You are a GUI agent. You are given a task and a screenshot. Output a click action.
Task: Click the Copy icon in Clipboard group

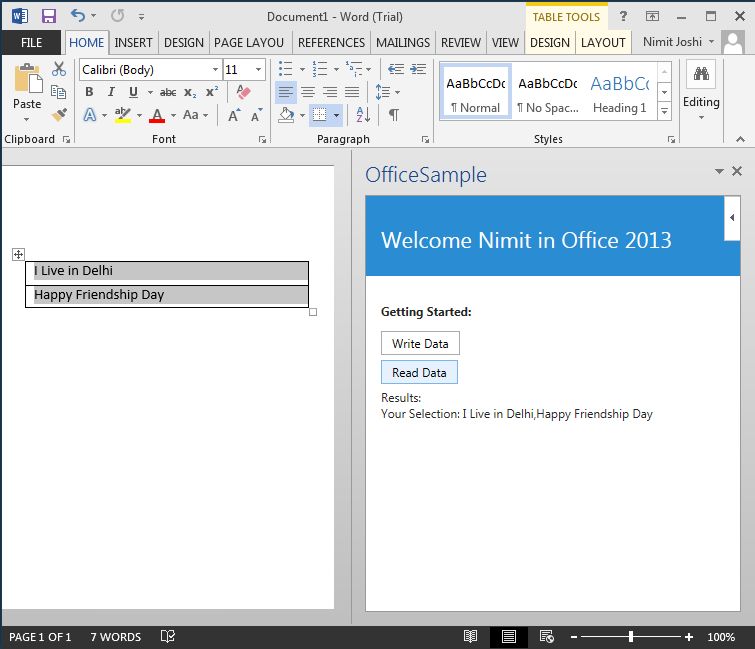pos(58,91)
